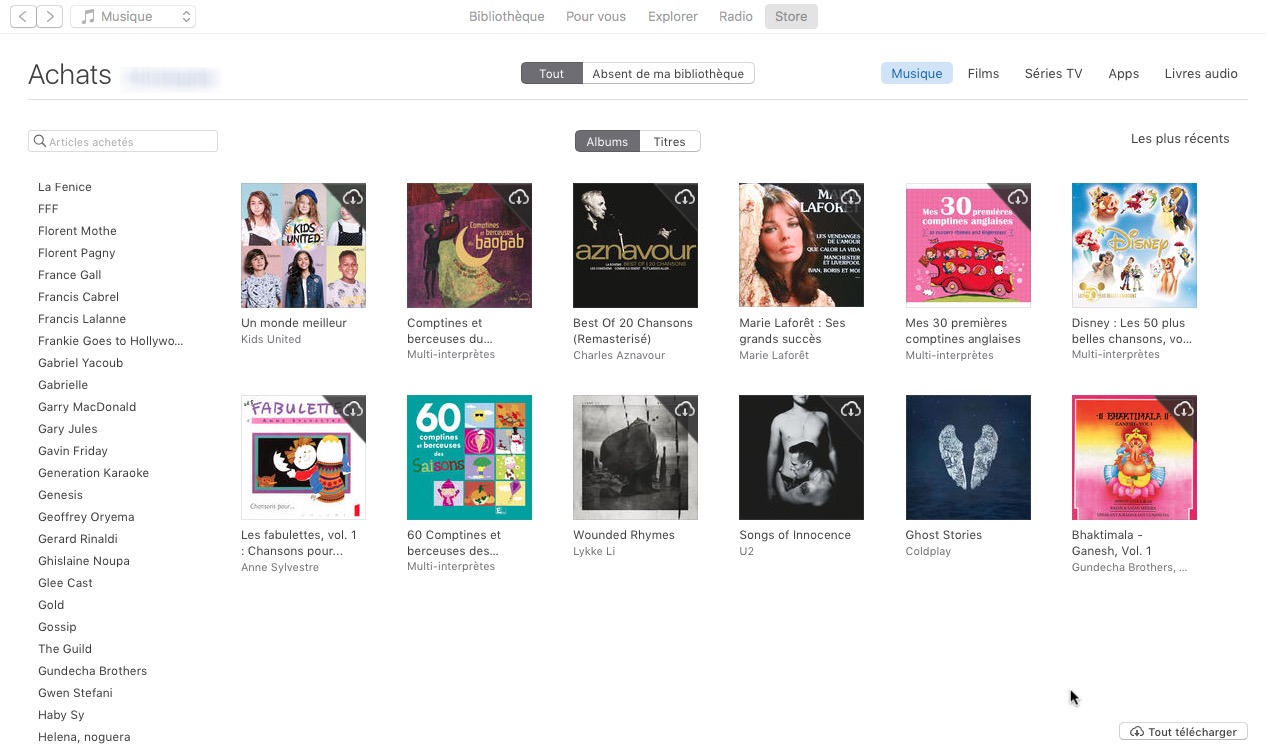Download Wounded Rhymes via cloud icon
This screenshot has width=1266, height=745.
pos(684,409)
